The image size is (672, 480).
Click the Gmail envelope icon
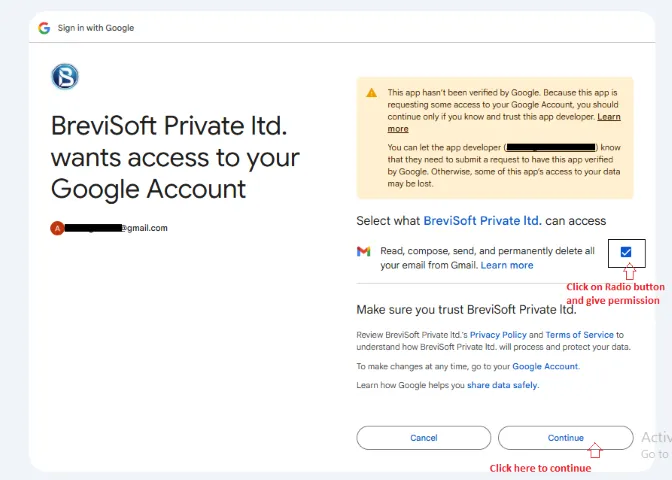pos(364,251)
